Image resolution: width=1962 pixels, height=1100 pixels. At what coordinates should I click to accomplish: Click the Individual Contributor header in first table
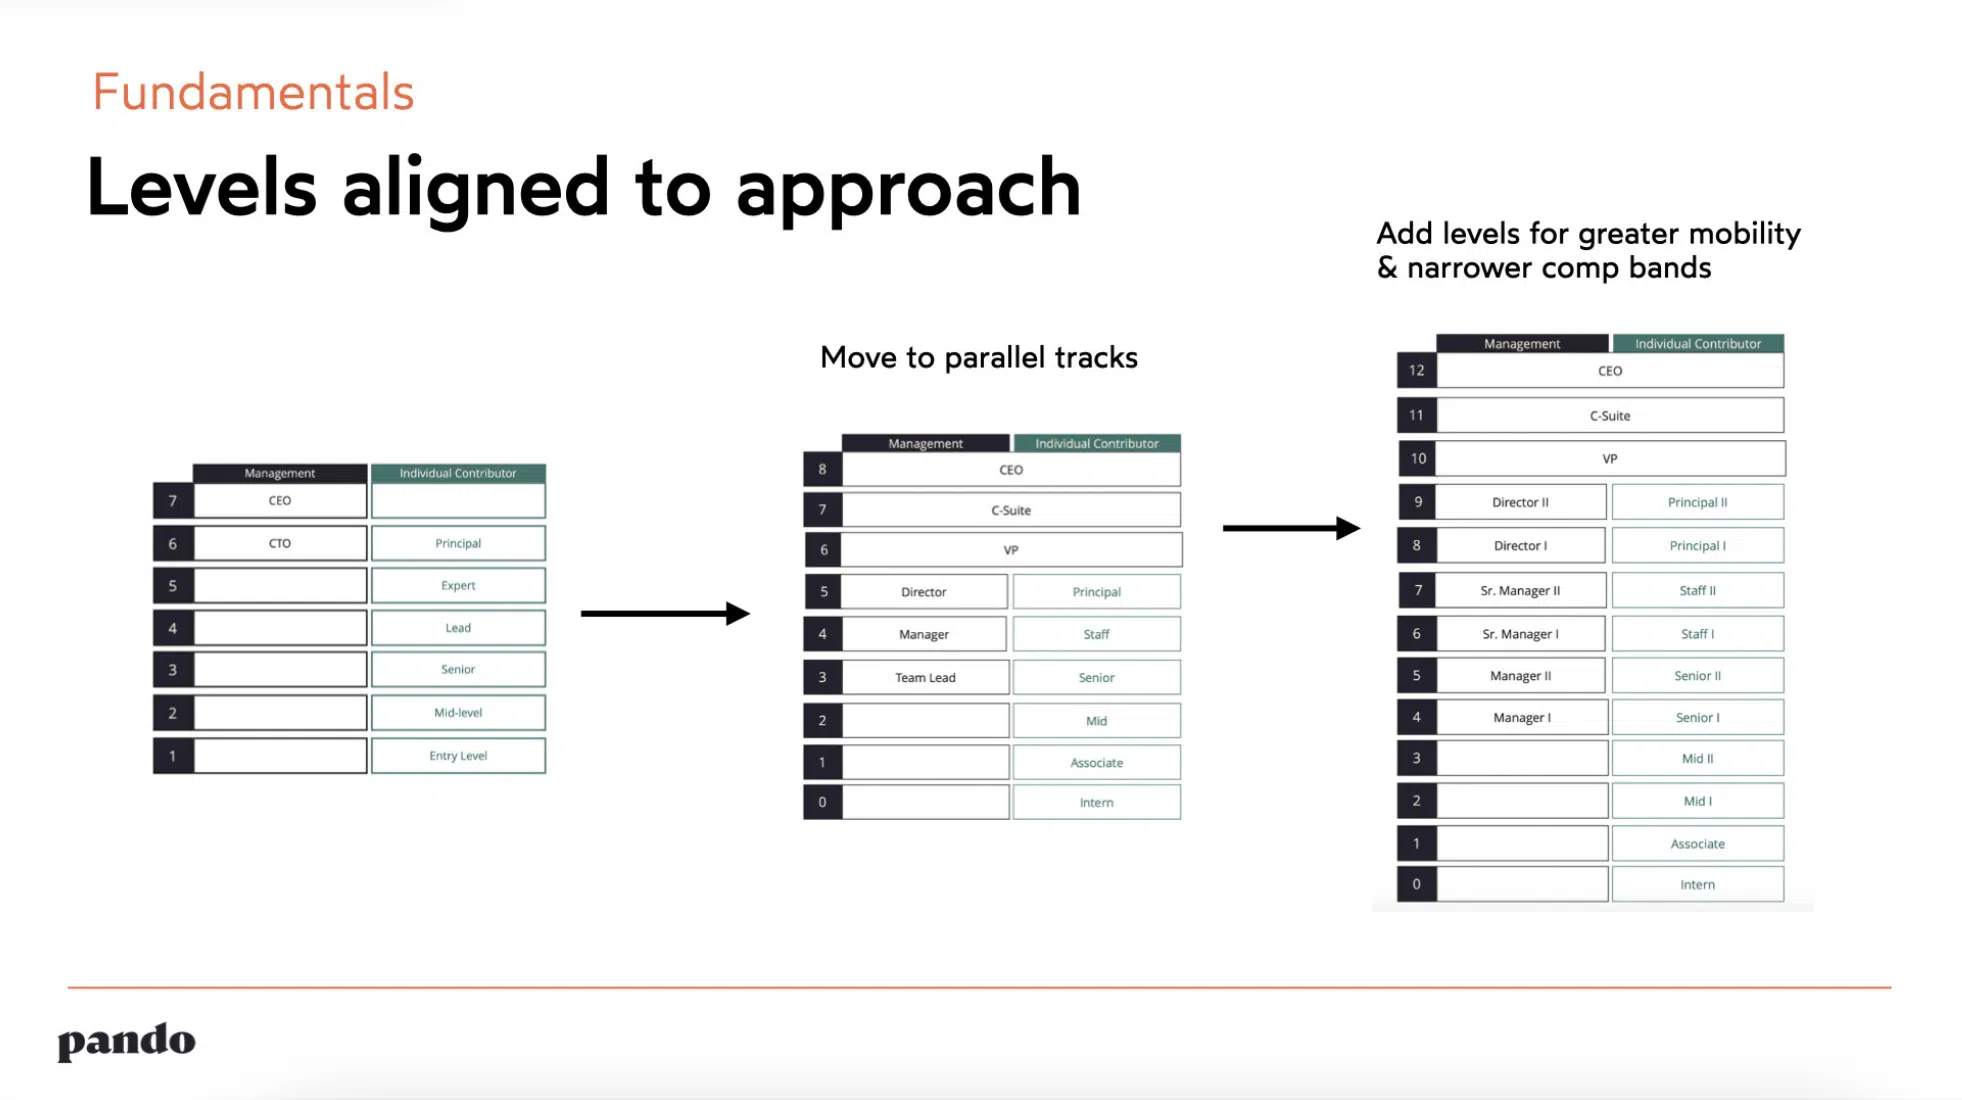458,473
